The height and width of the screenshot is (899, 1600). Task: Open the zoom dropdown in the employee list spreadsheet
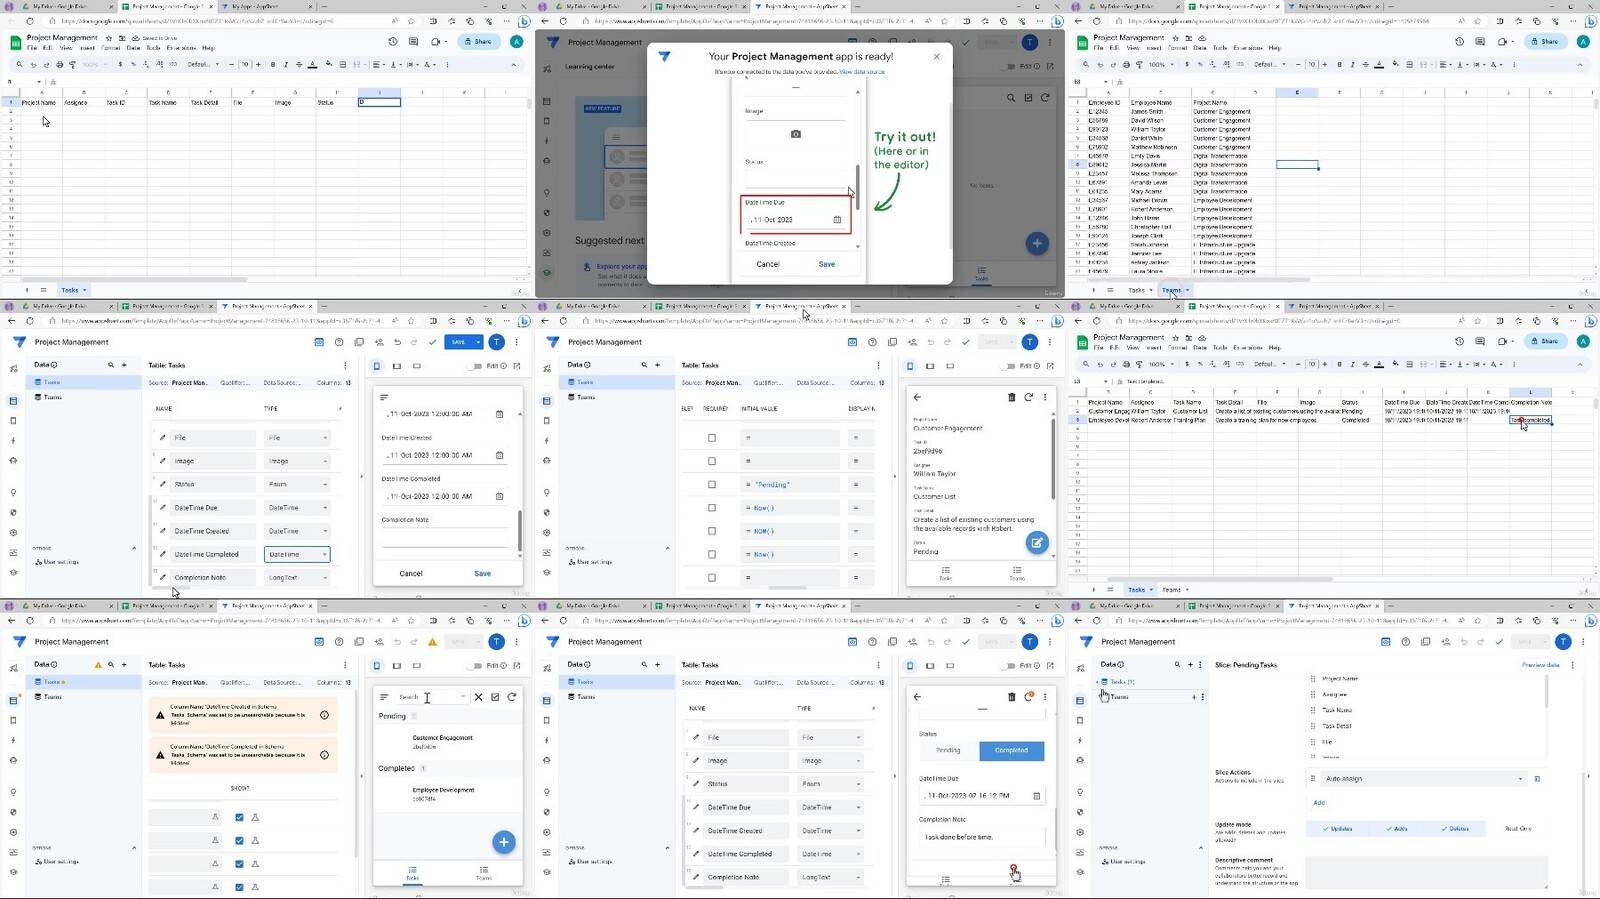1160,65
